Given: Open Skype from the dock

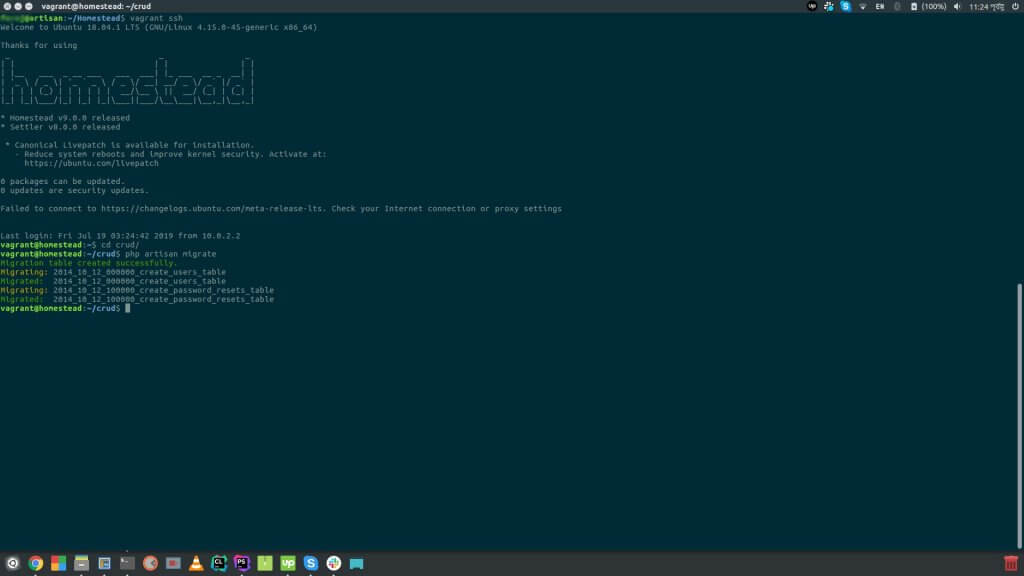Looking at the screenshot, I should (x=311, y=563).
